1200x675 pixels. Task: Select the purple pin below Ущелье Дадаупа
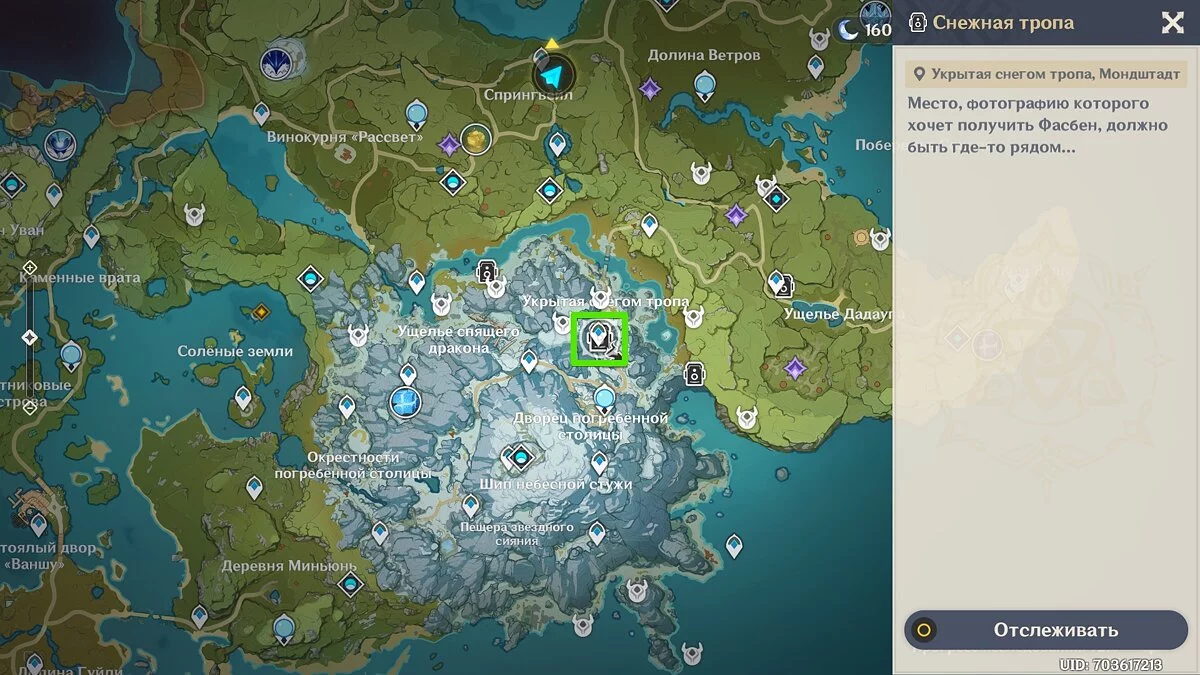click(795, 369)
